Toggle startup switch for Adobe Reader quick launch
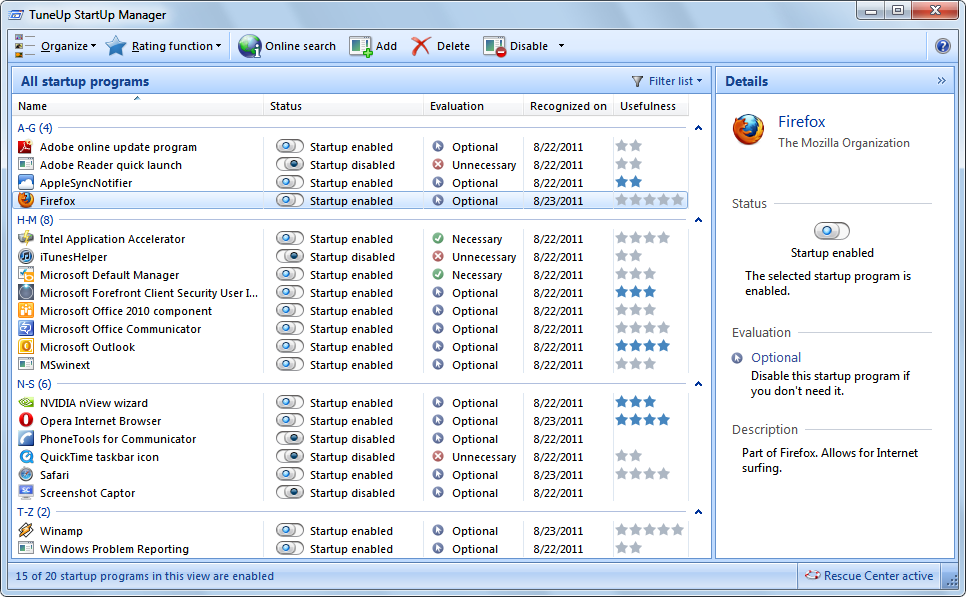Image resolution: width=966 pixels, height=597 pixels. (290, 165)
